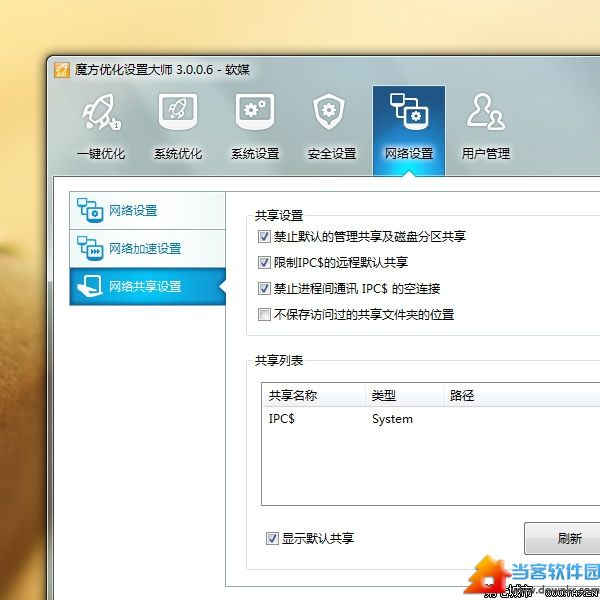Open the 安全设置 shield icon
Screen dimensions: 600x600
(x=329, y=112)
